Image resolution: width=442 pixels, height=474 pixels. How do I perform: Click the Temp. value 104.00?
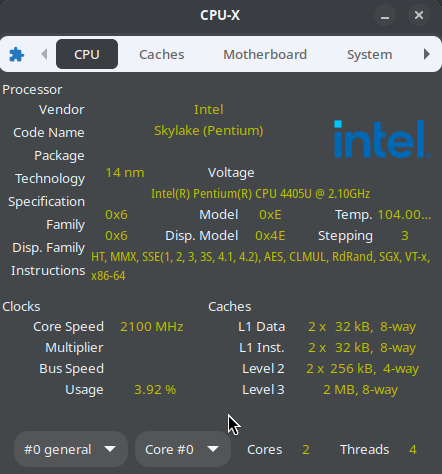pyautogui.click(x=404, y=215)
